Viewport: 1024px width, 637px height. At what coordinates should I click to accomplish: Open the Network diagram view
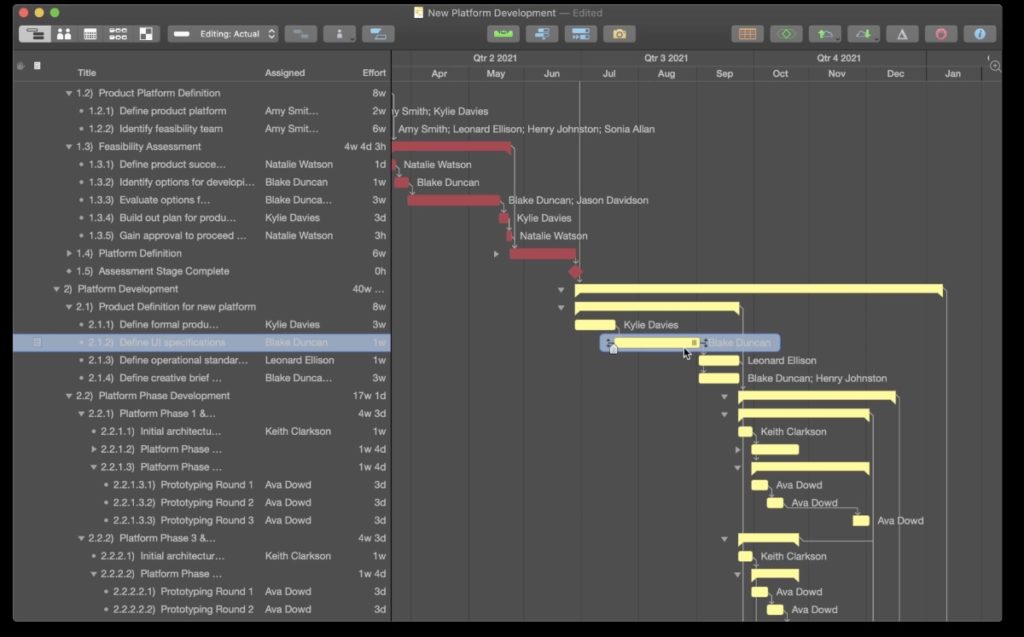click(118, 34)
